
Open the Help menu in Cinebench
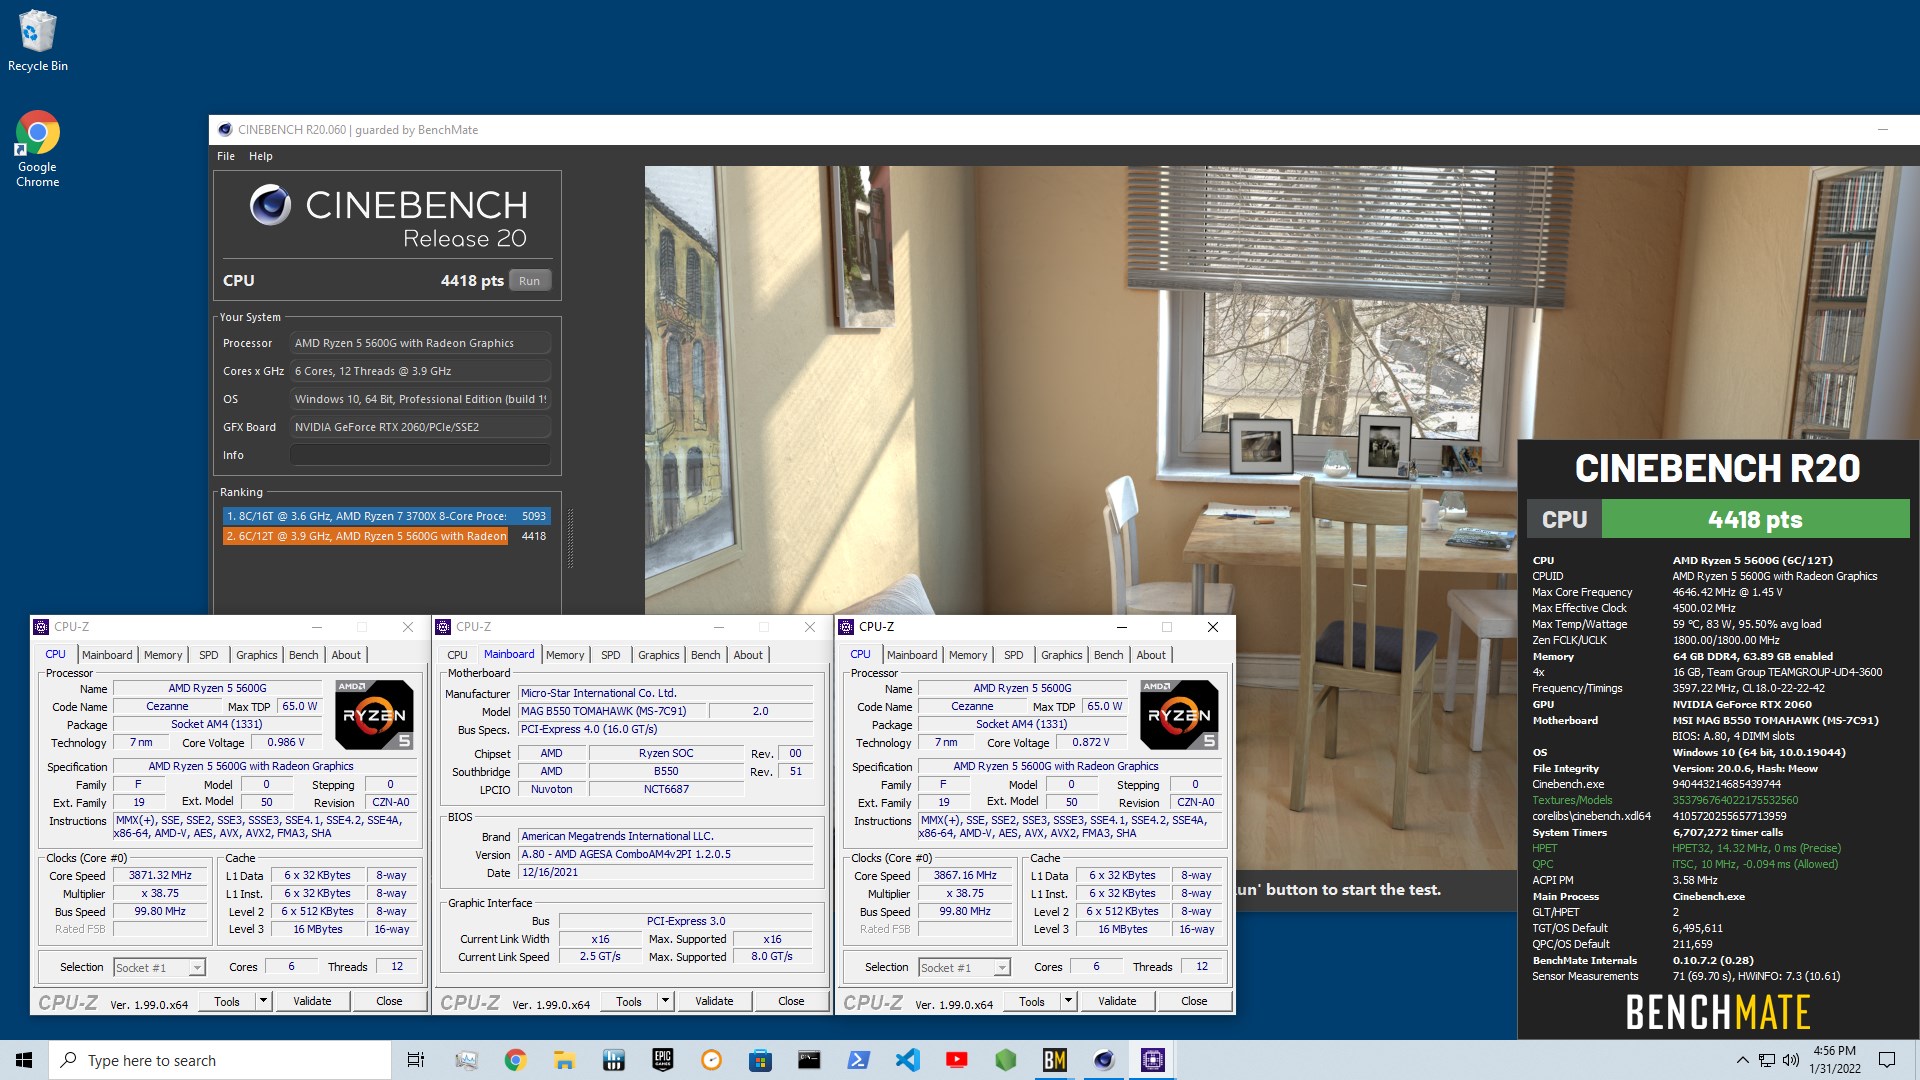pos(261,156)
